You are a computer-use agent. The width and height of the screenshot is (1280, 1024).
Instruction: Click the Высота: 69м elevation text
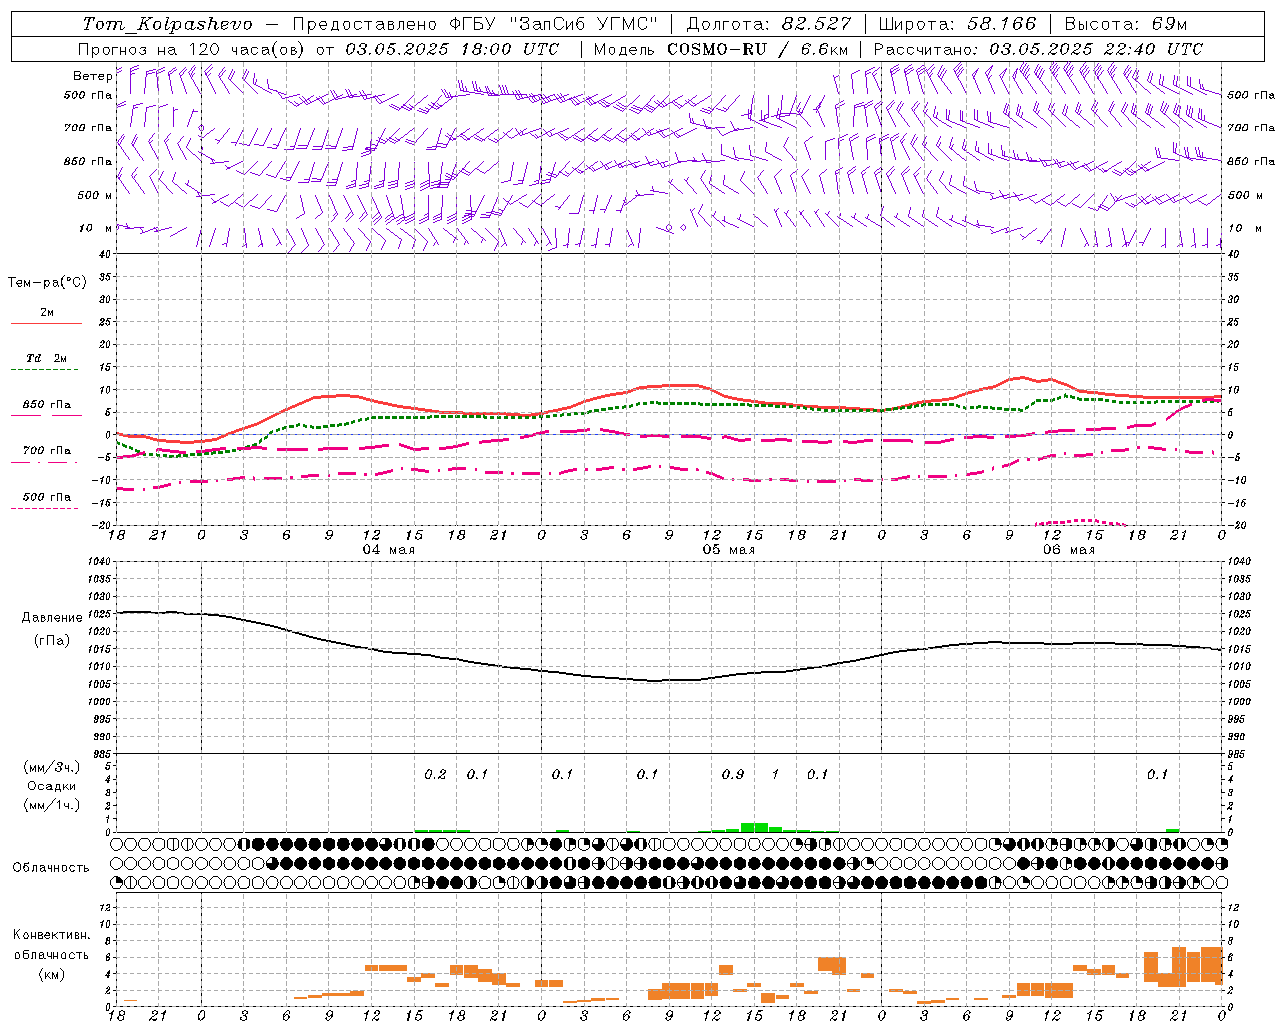coord(1125,24)
